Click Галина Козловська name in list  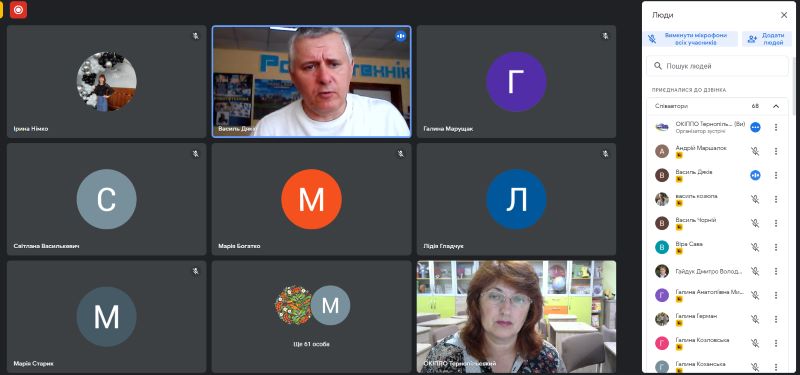pos(702,340)
